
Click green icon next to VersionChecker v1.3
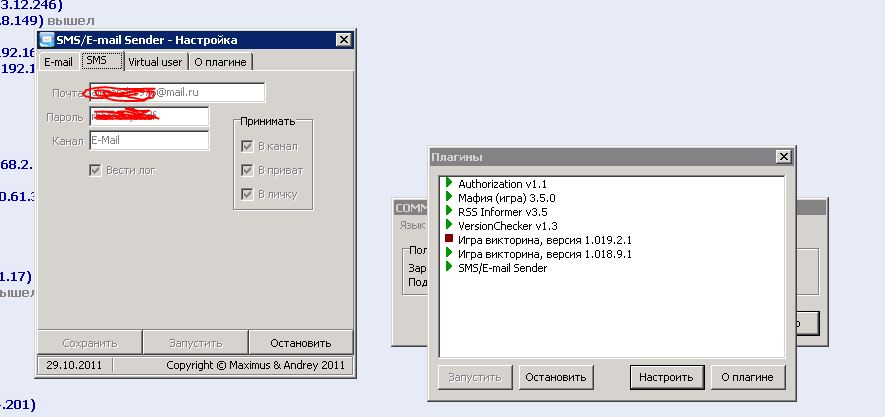447,226
